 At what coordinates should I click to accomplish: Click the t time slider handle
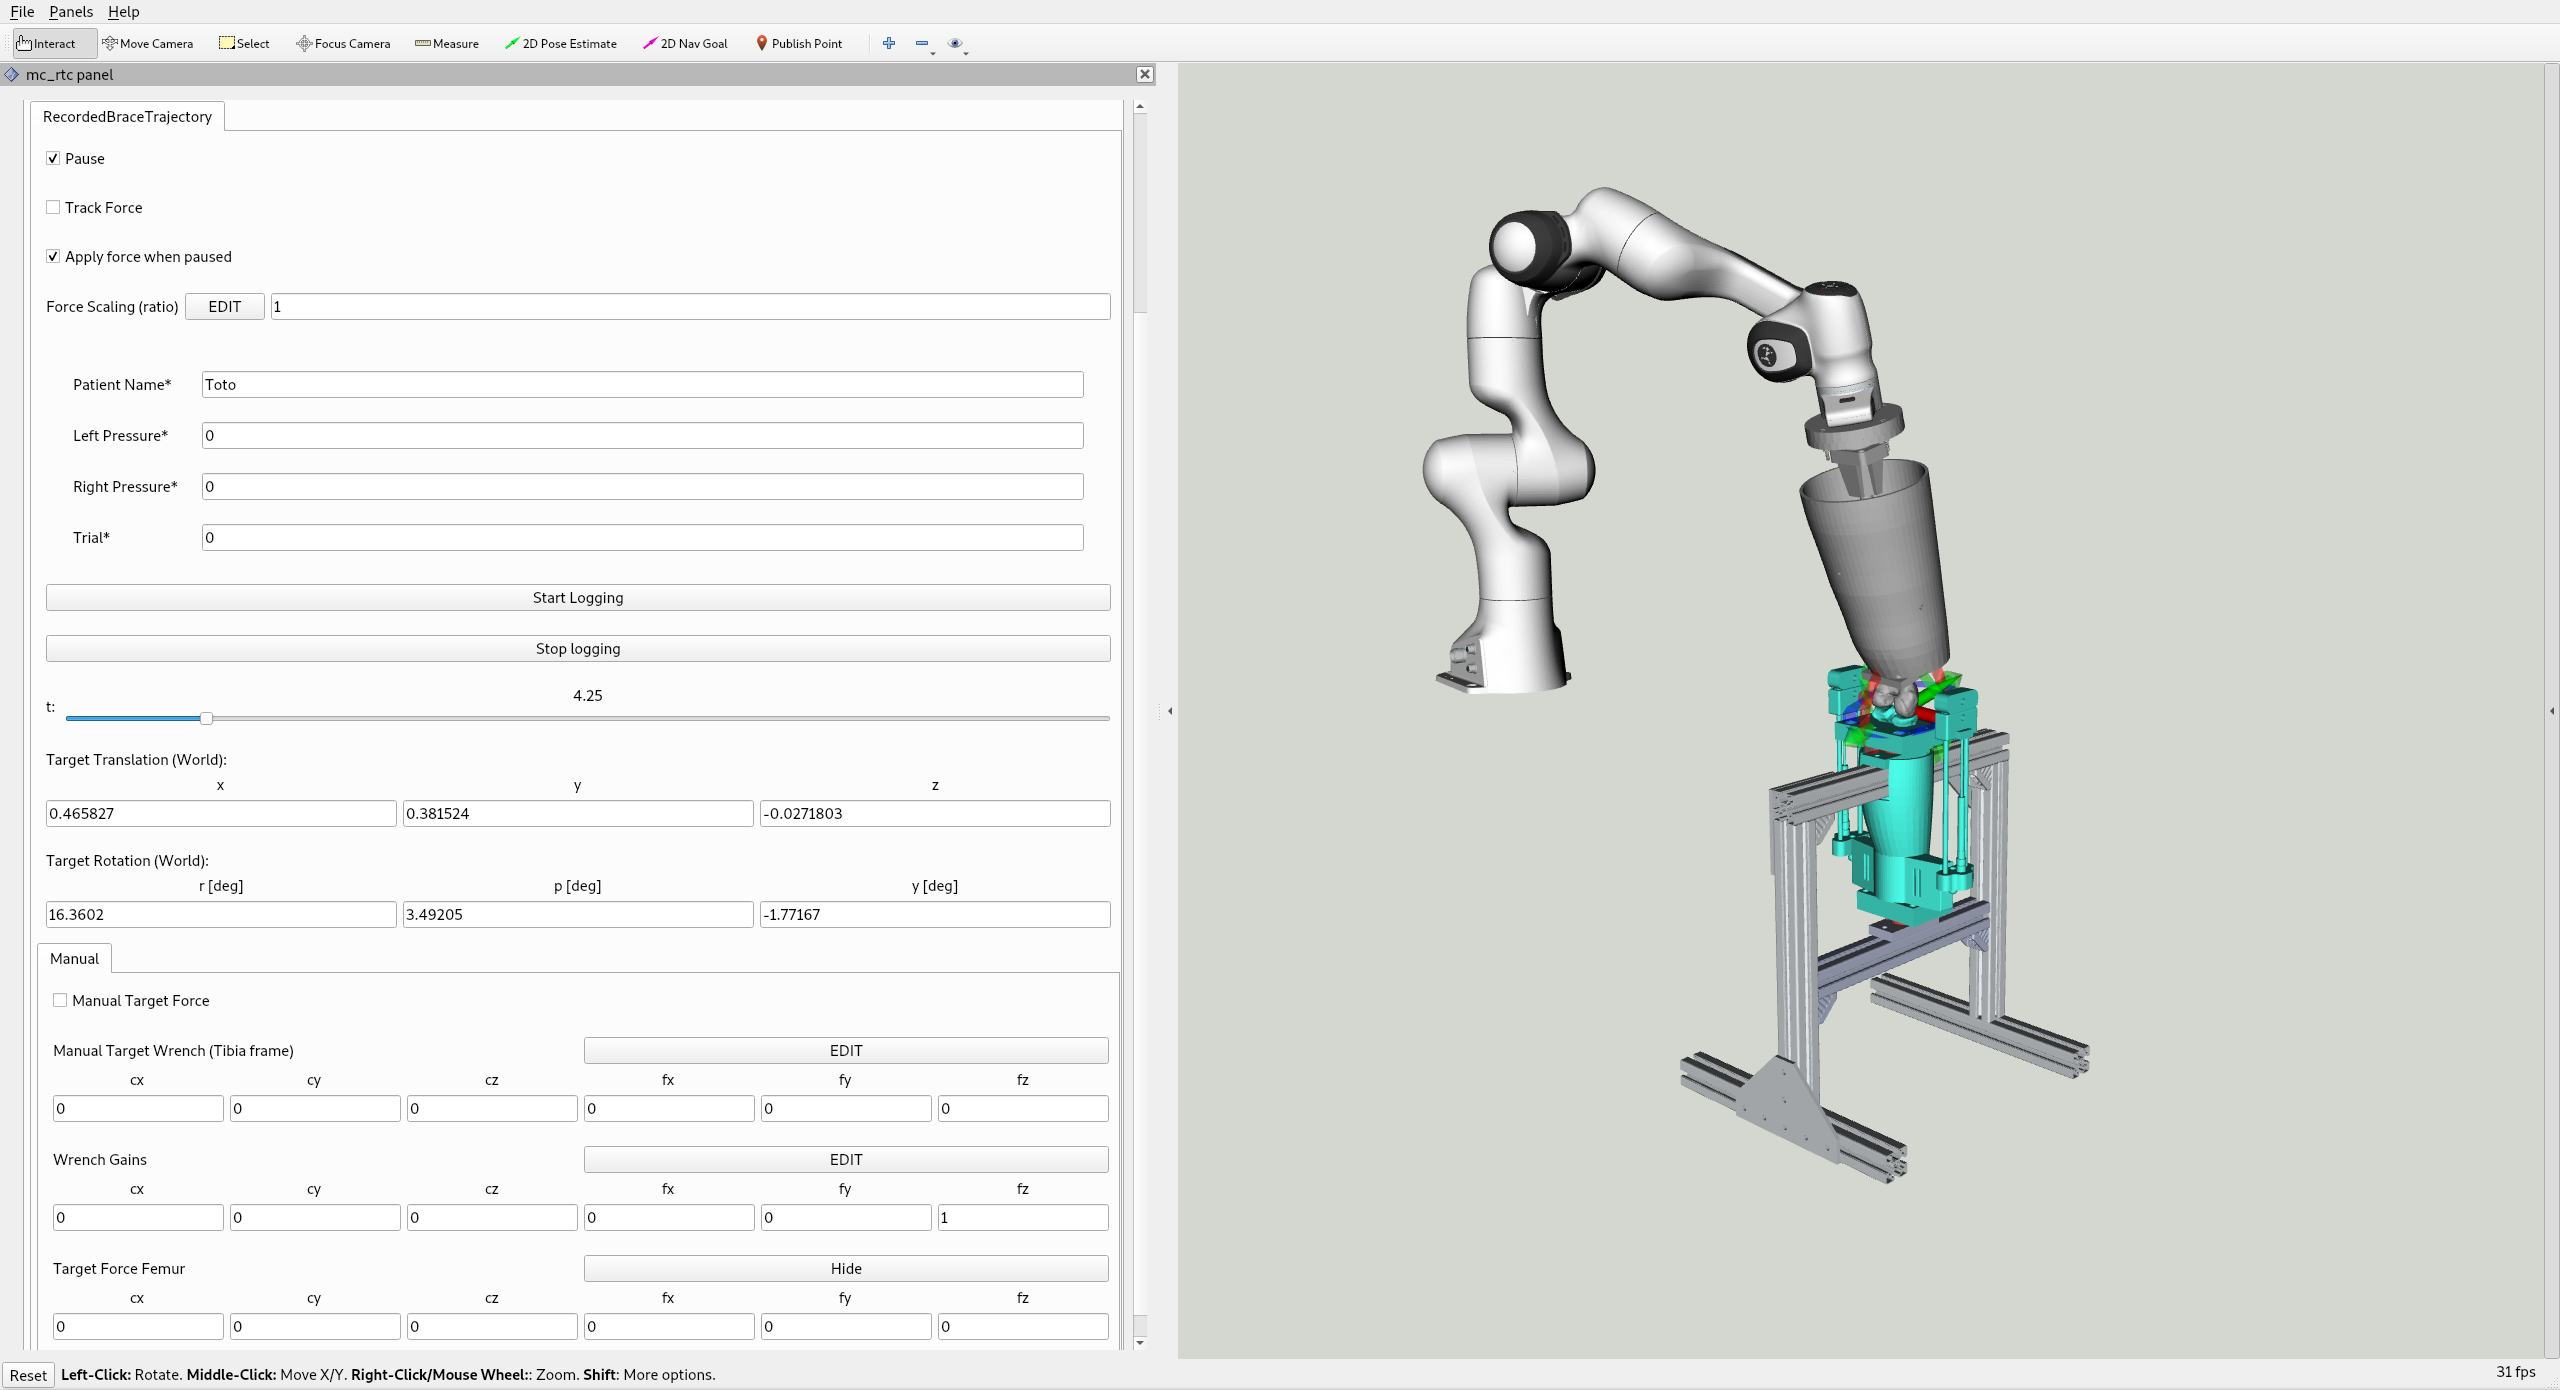[x=206, y=718]
